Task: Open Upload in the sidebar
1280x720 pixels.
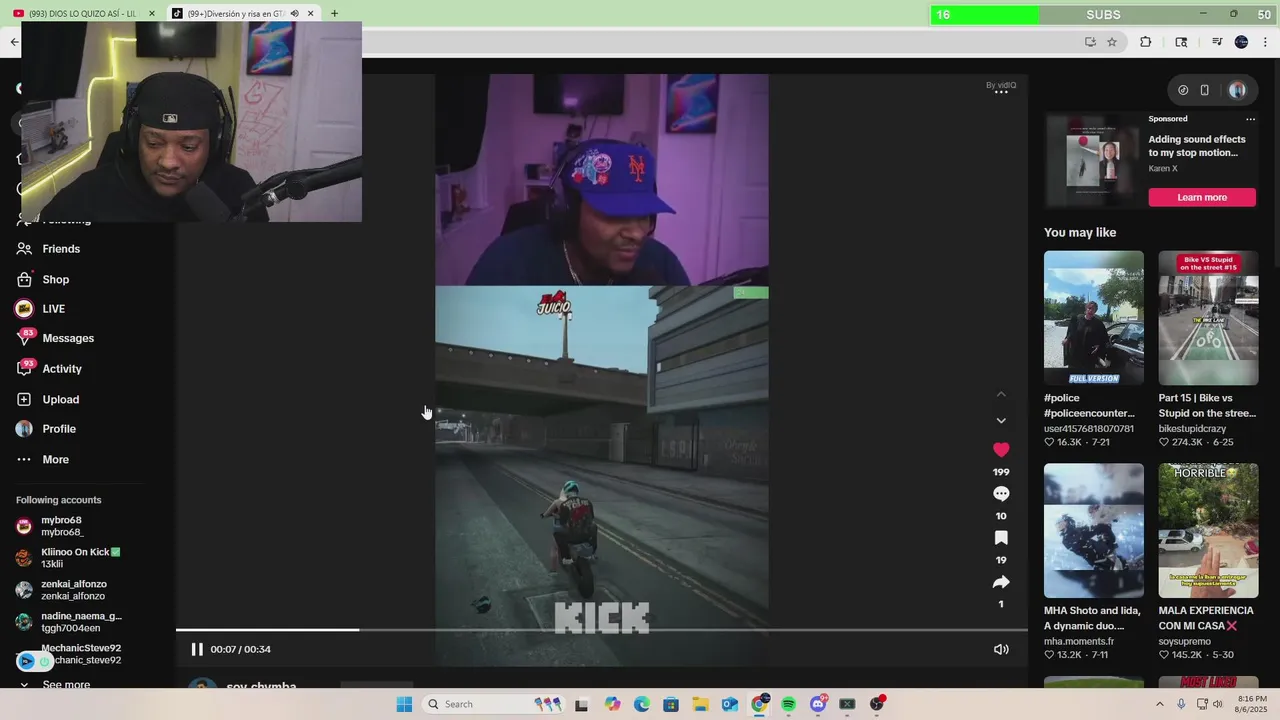Action: point(61,399)
